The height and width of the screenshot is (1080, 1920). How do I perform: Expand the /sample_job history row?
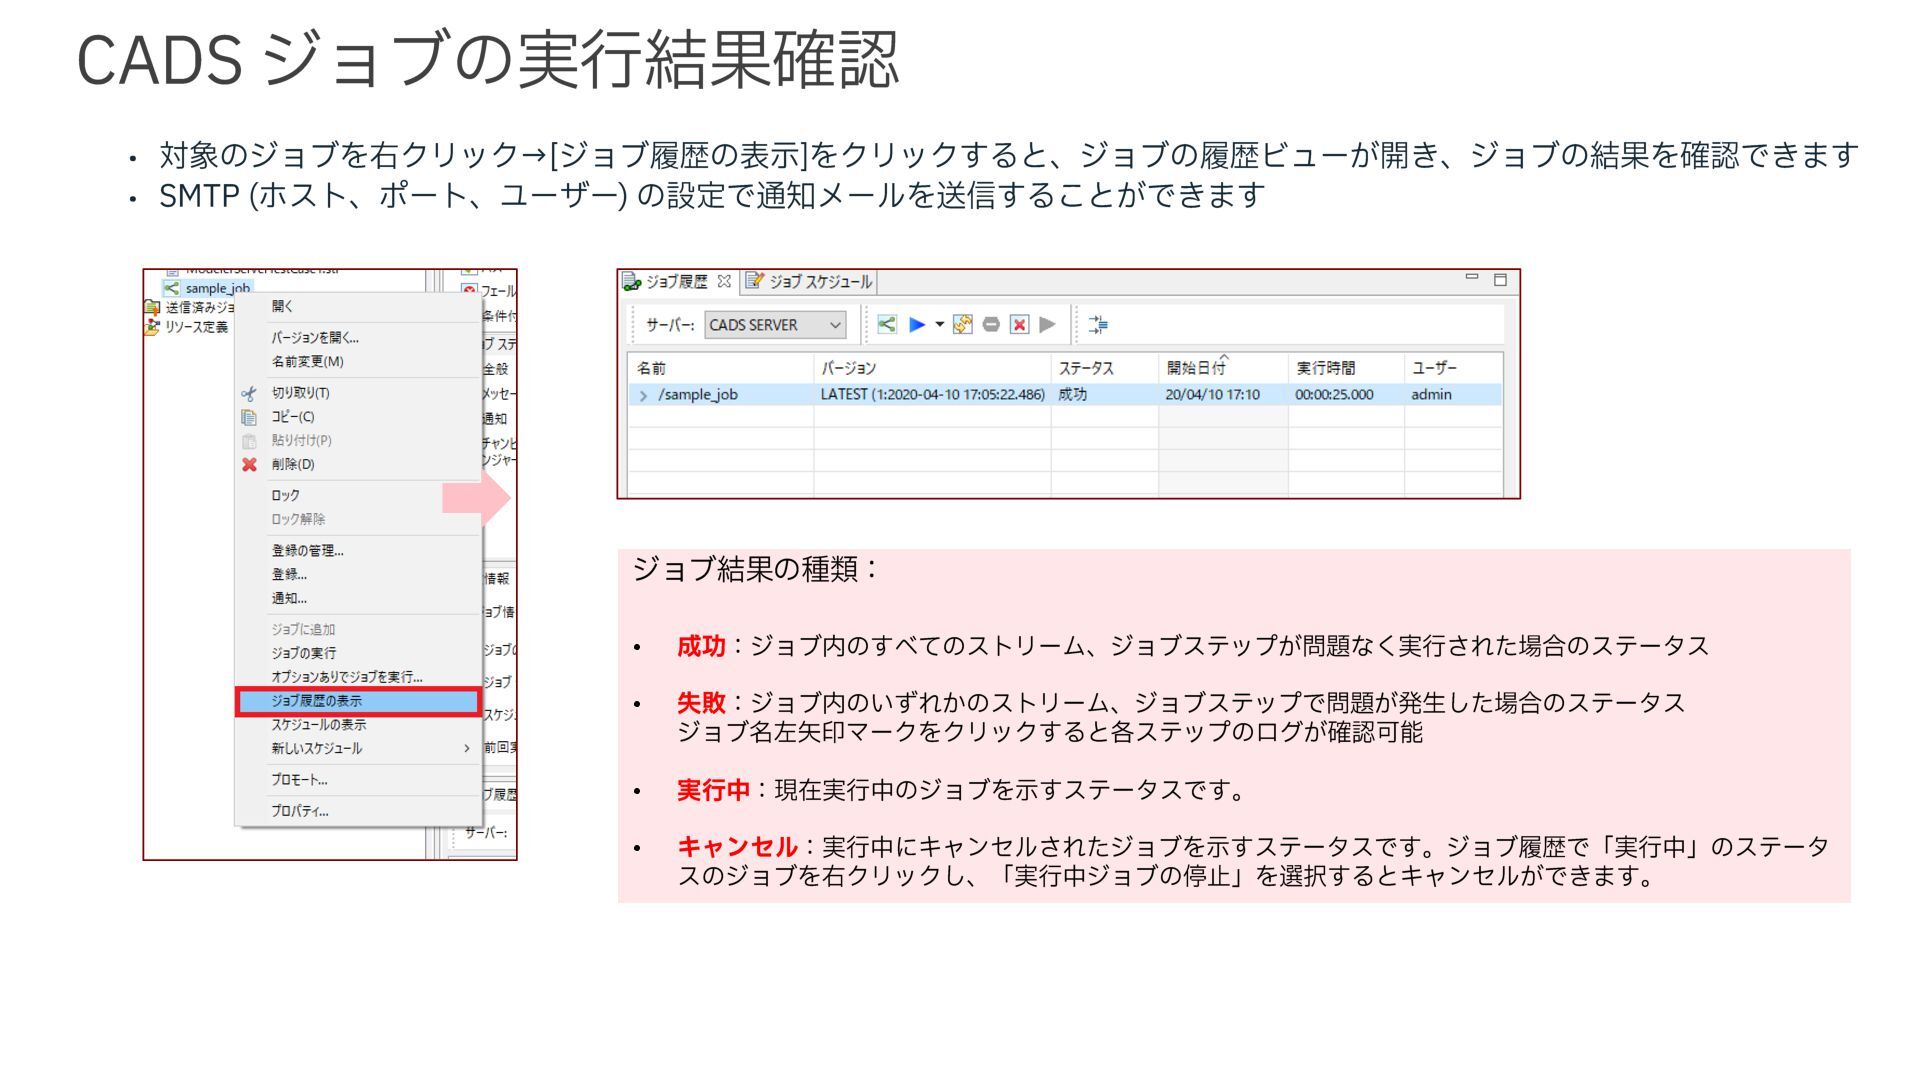tap(643, 396)
